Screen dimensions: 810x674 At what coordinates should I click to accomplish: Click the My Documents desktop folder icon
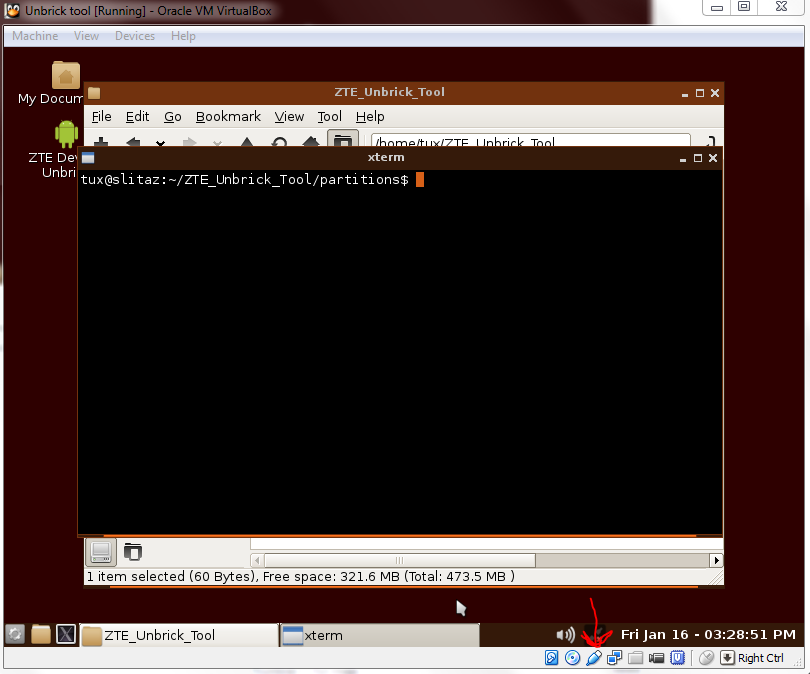(x=66, y=75)
